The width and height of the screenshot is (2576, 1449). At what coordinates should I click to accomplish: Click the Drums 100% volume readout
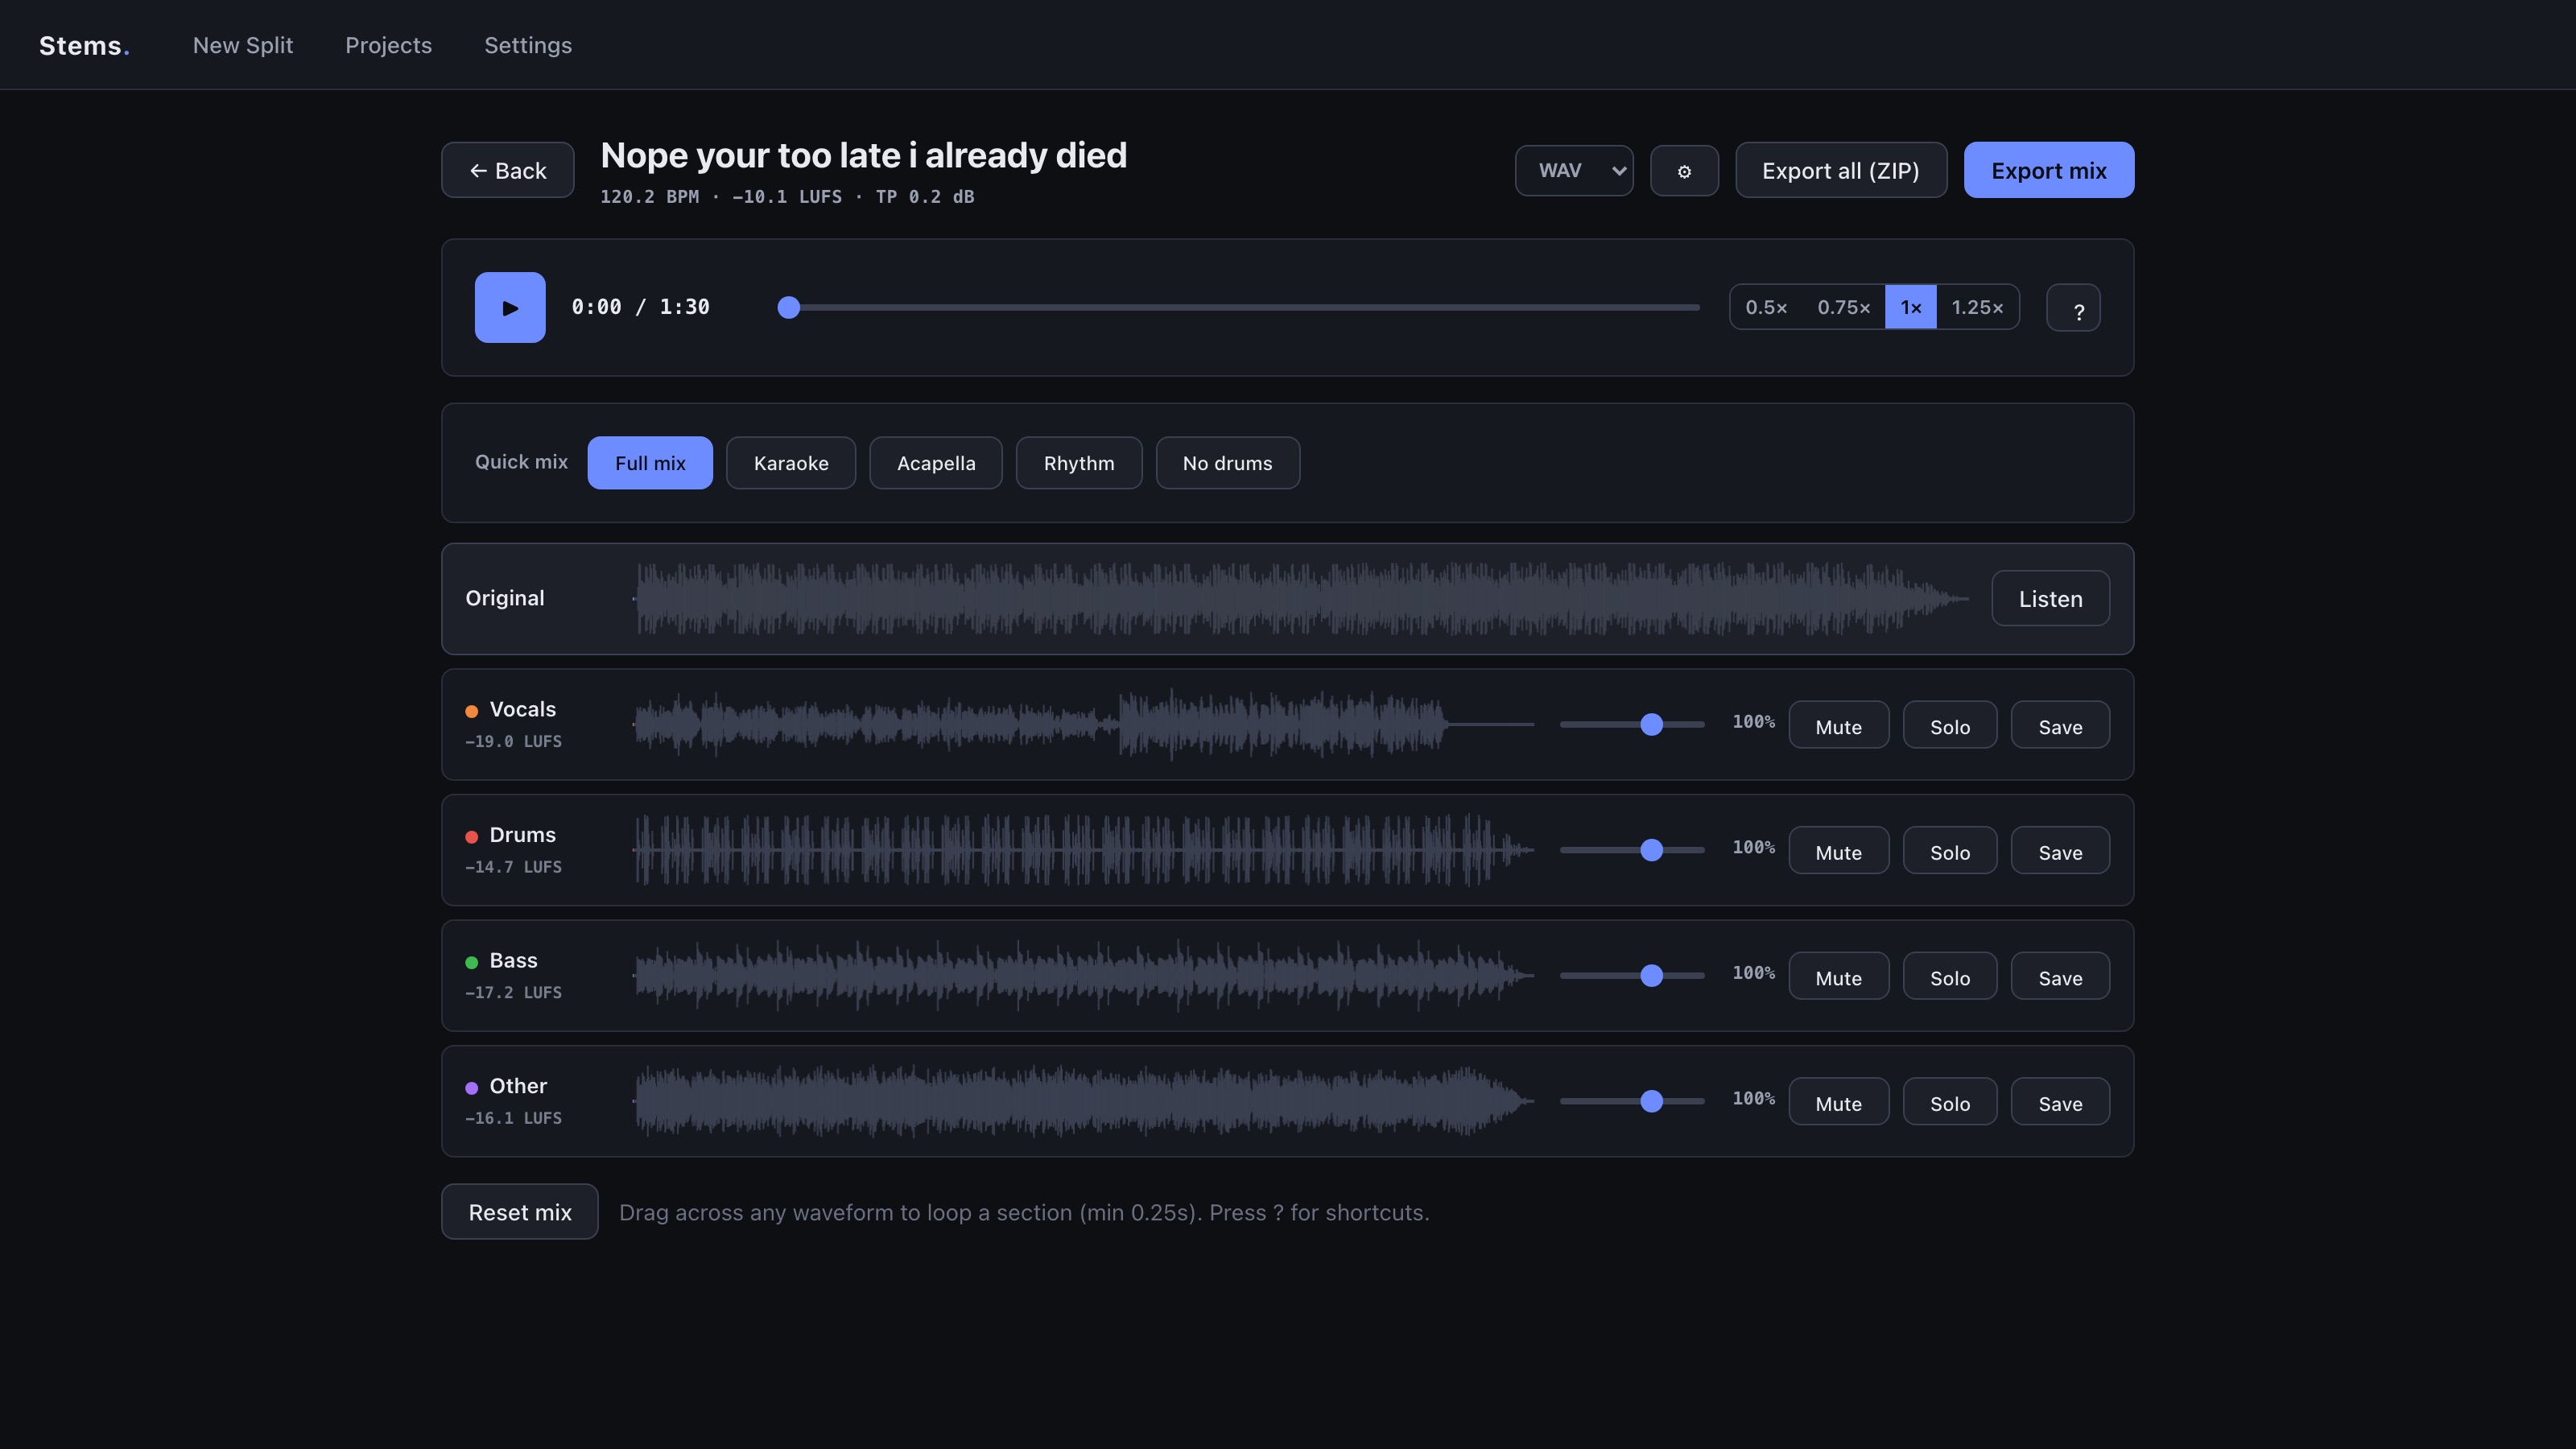click(x=1753, y=847)
